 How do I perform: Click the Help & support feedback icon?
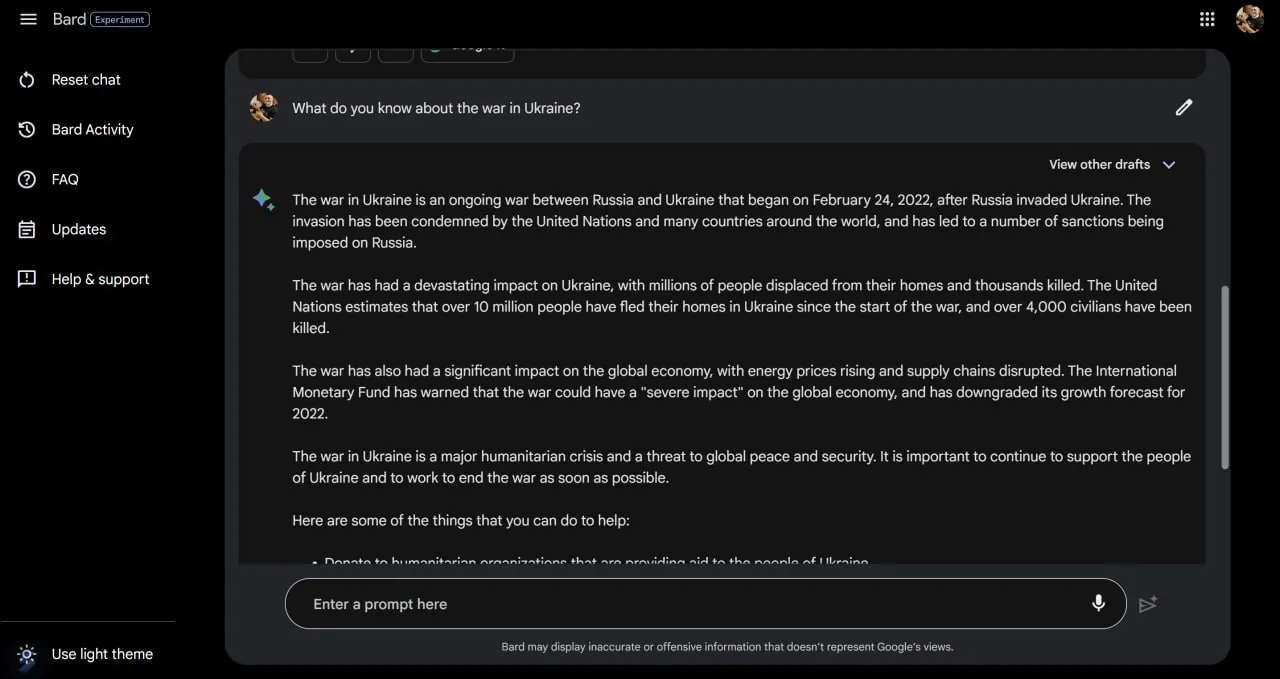click(x=27, y=279)
